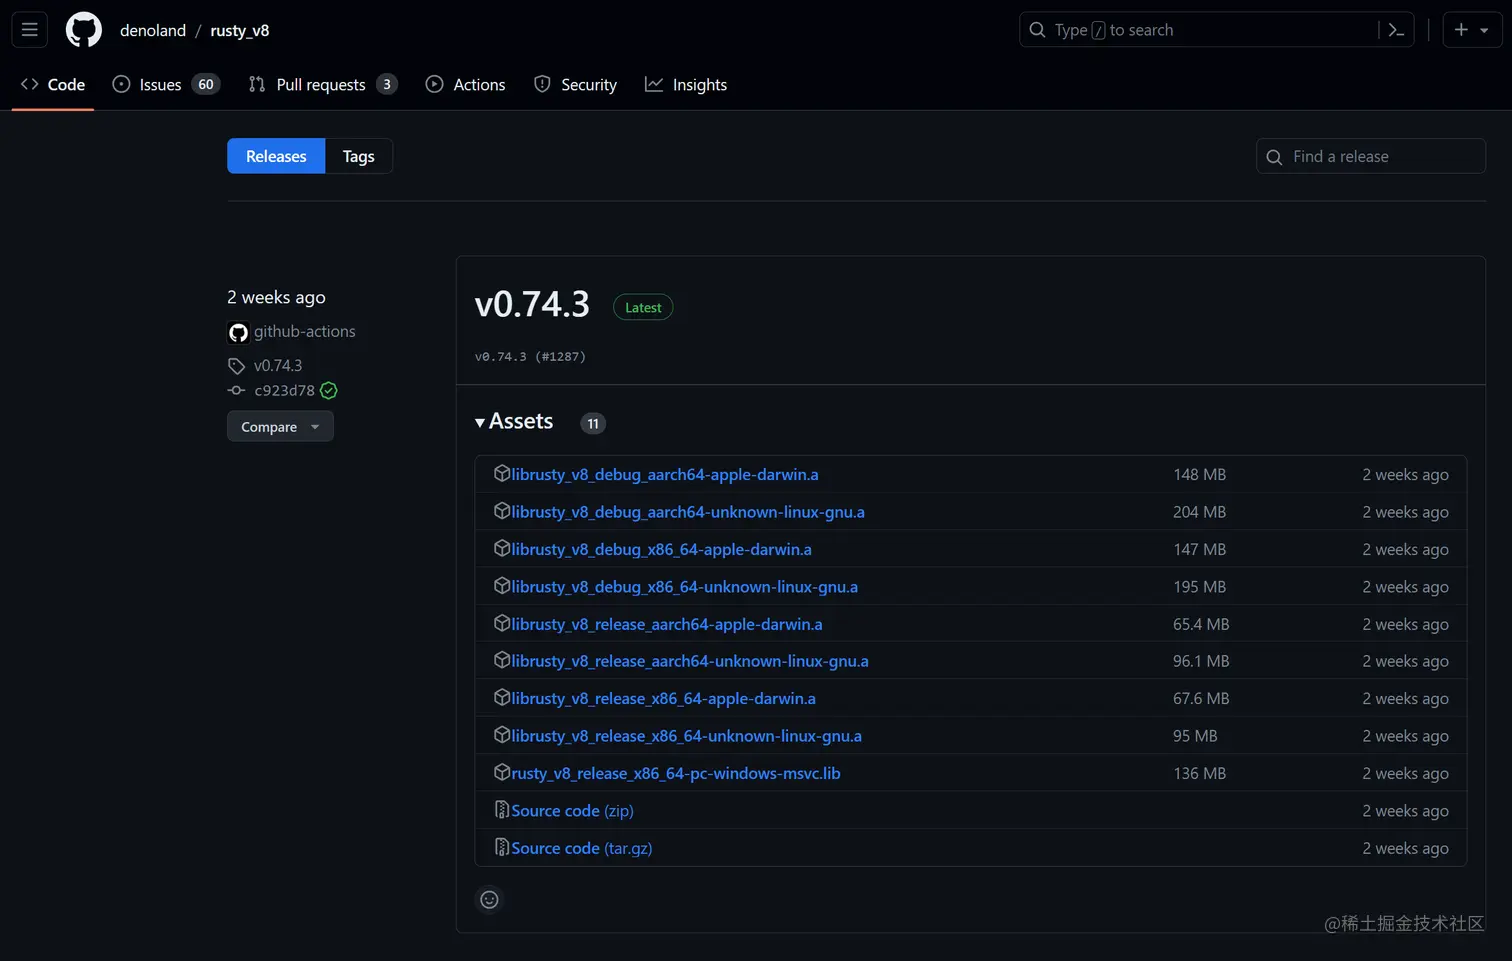Click the 65.4 MB size cell

(x=1201, y=624)
